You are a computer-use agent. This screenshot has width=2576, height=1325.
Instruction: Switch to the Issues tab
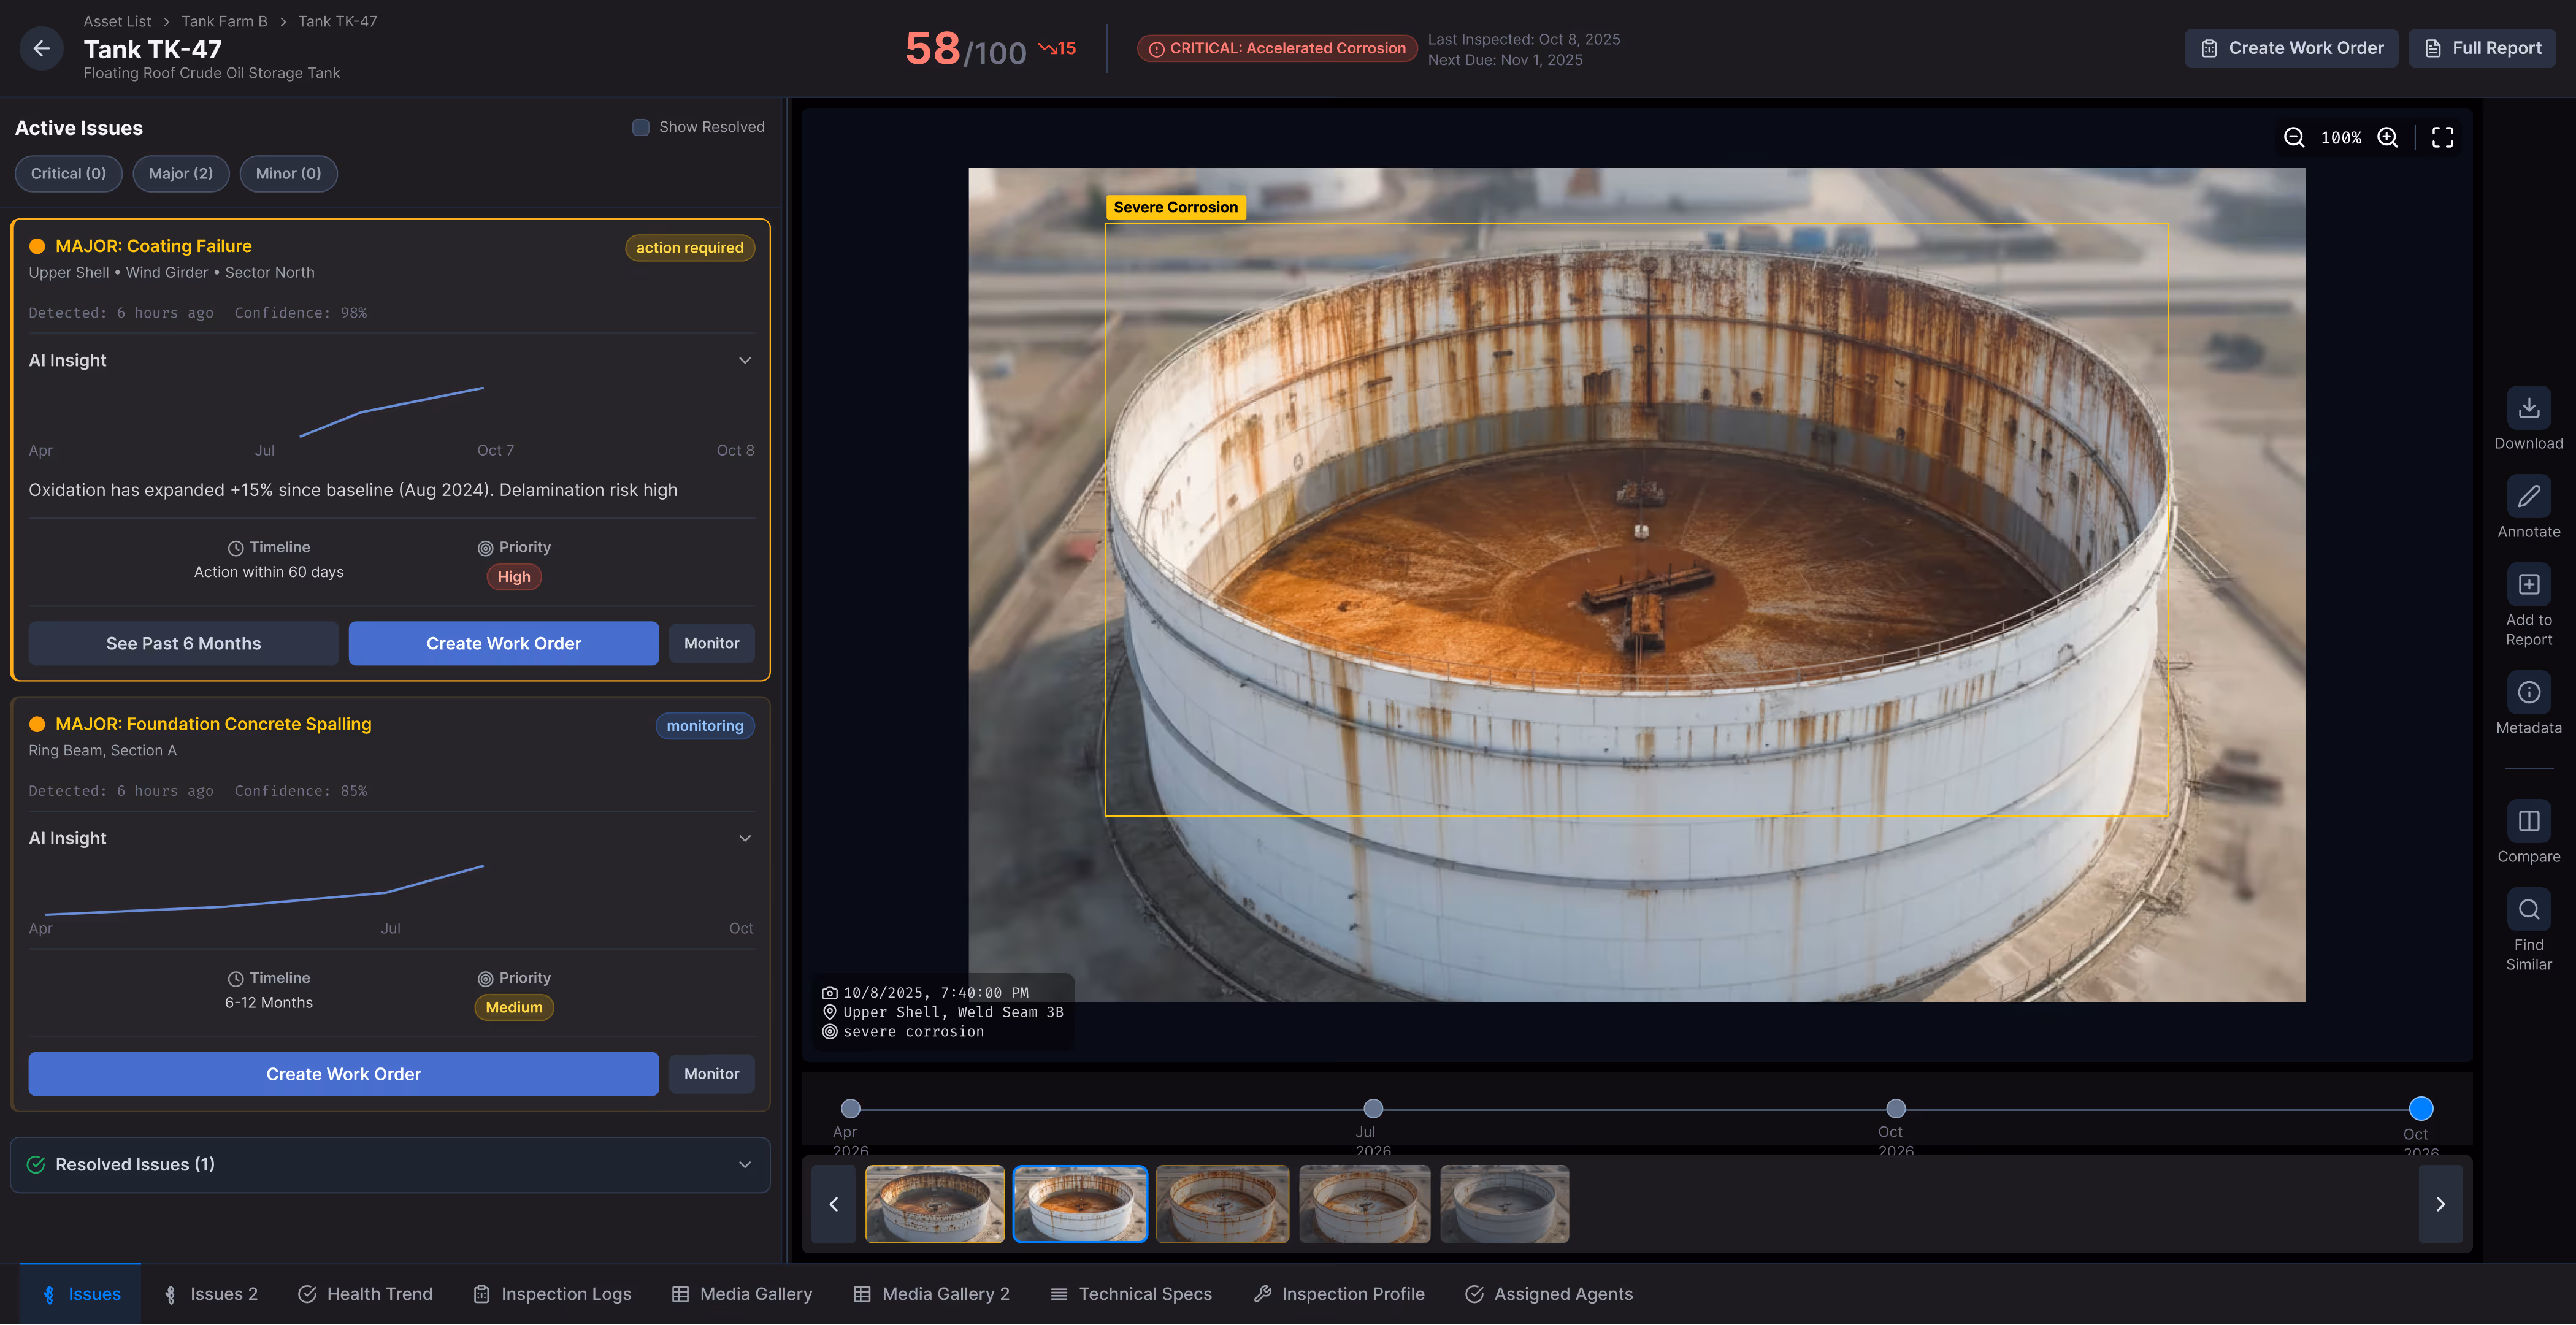(81, 1294)
